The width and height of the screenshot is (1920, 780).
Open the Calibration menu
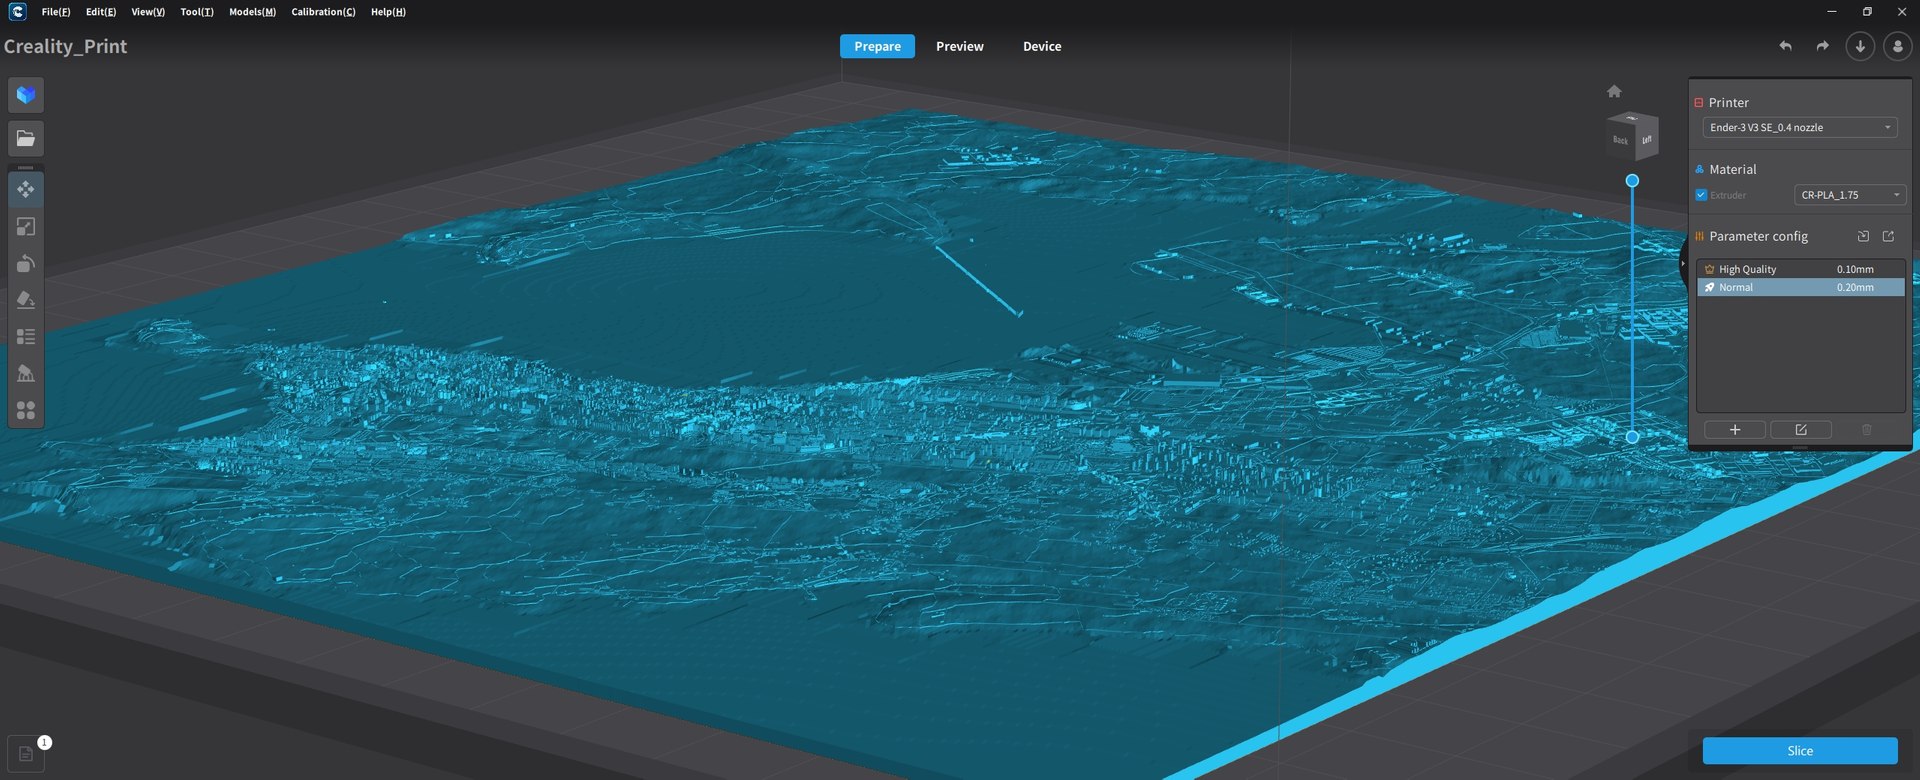(323, 12)
